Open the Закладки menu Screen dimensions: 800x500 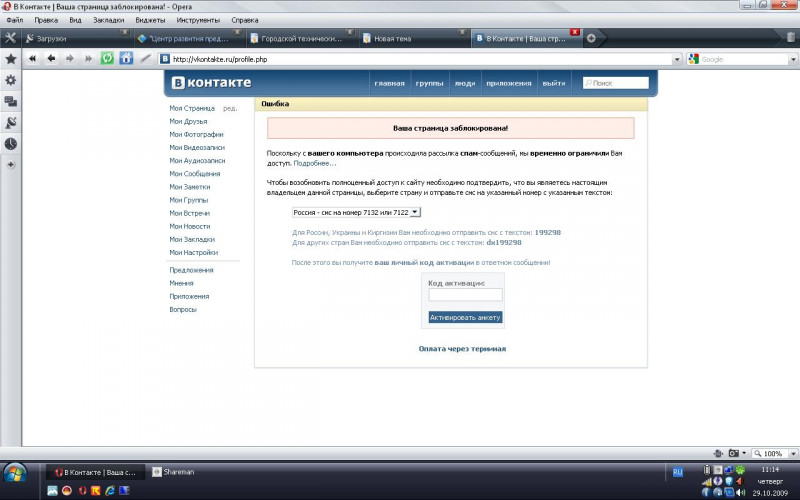109,20
